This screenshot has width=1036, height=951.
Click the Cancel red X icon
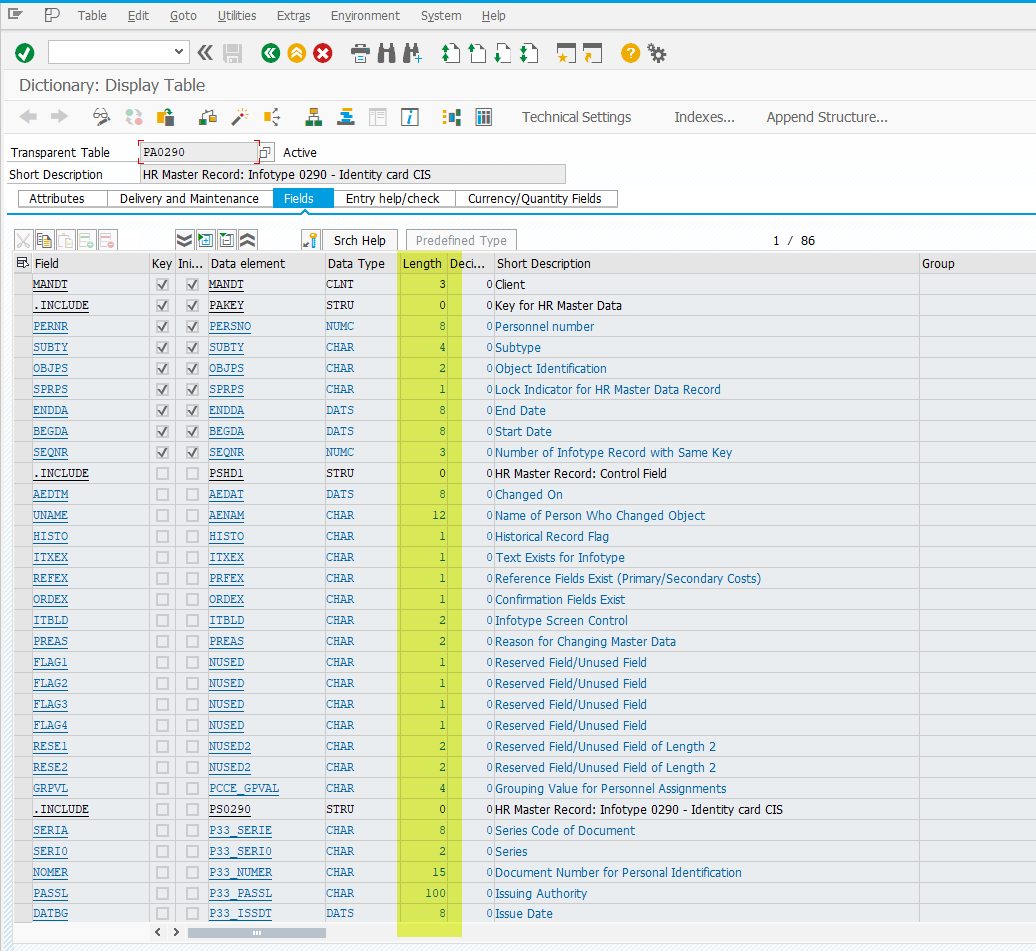[322, 54]
